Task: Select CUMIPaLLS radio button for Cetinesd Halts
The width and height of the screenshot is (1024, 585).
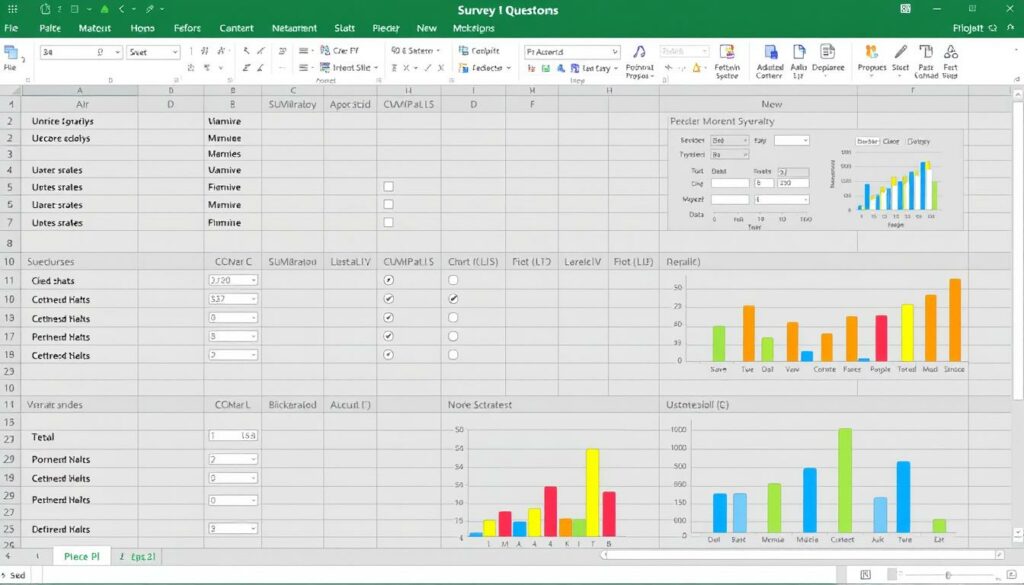Action: pos(389,317)
